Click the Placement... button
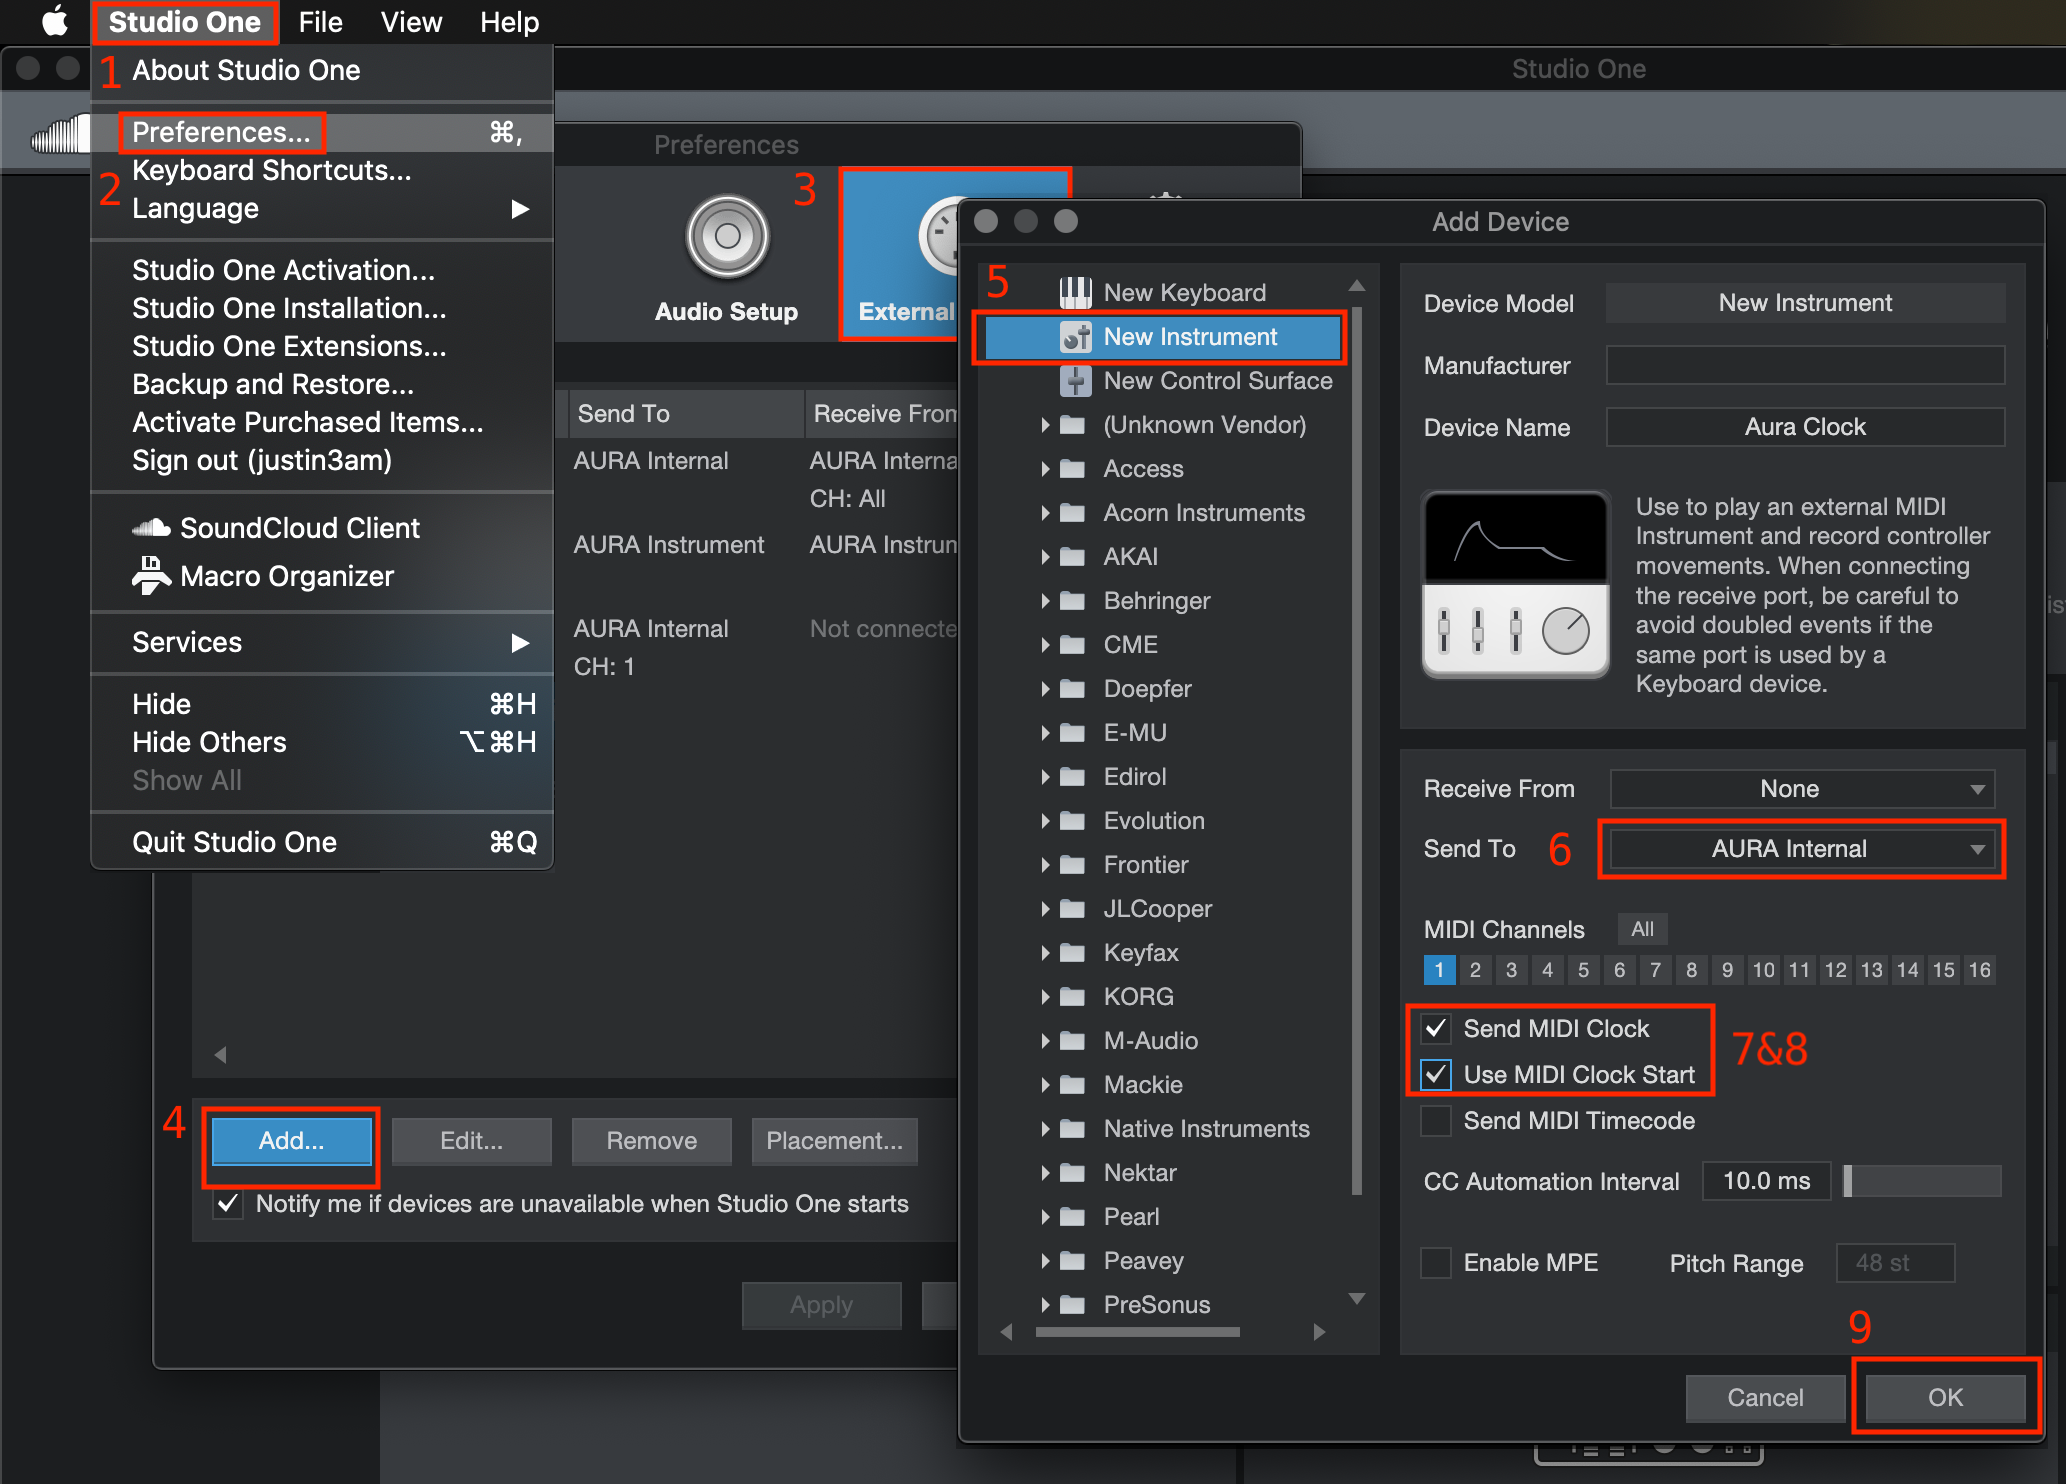This screenshot has height=1484, width=2066. [x=834, y=1141]
